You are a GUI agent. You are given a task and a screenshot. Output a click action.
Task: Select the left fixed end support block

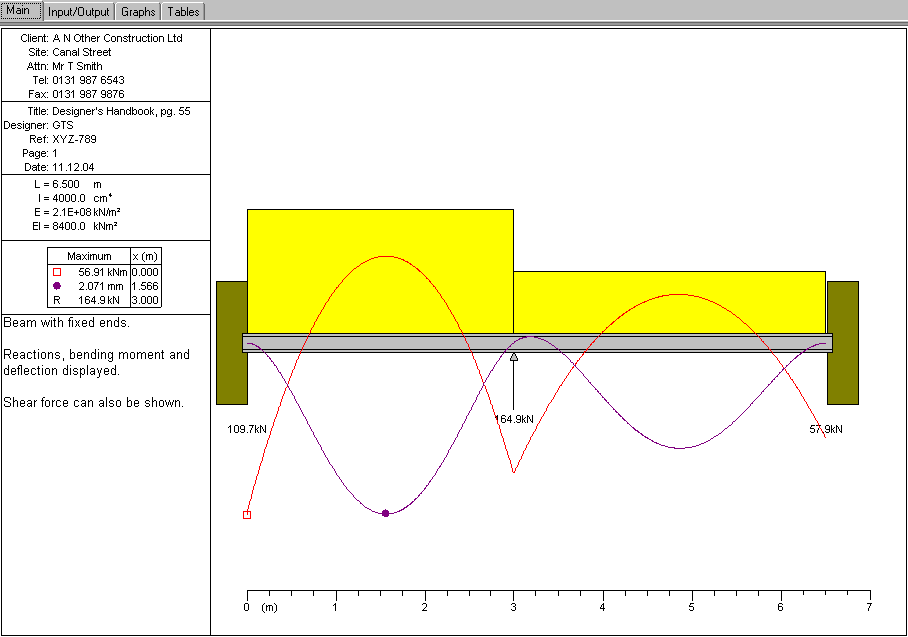(231, 342)
